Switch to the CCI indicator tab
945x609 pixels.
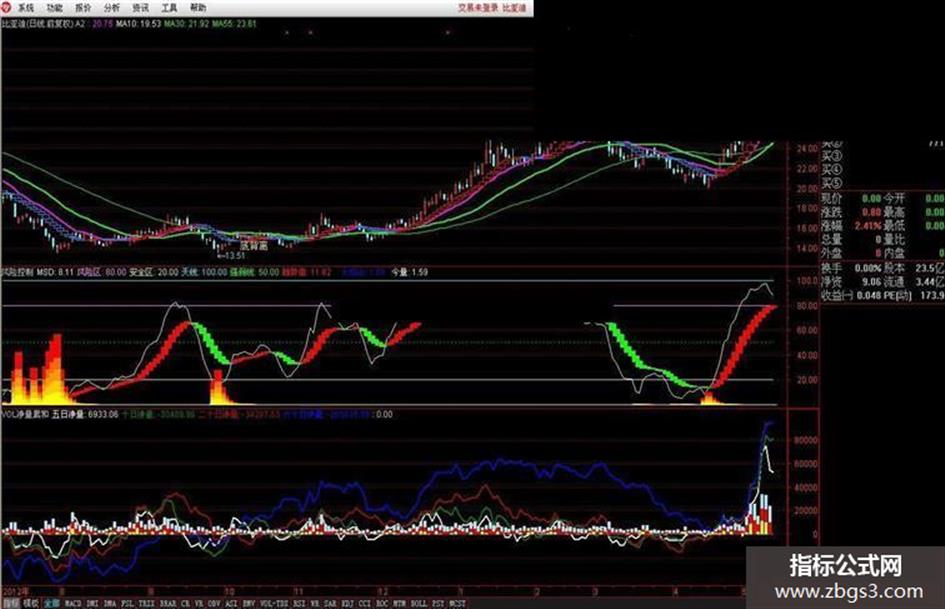(x=365, y=603)
